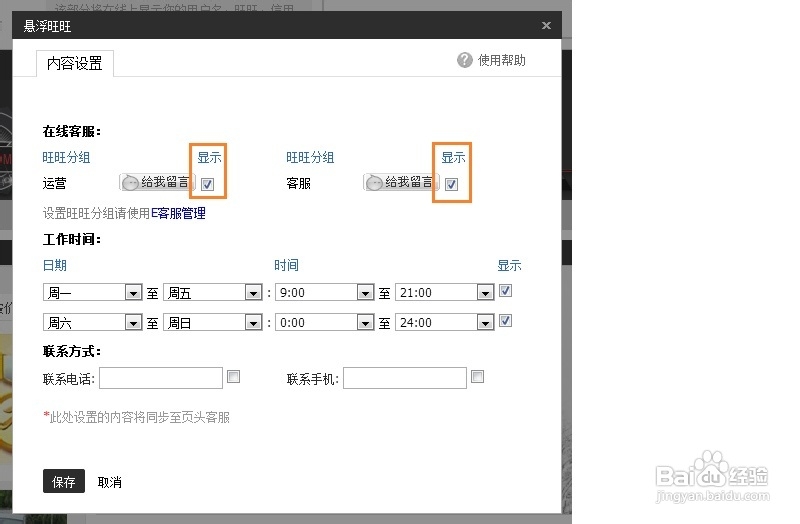
Task: Click the 保存 button
Action: (64, 481)
